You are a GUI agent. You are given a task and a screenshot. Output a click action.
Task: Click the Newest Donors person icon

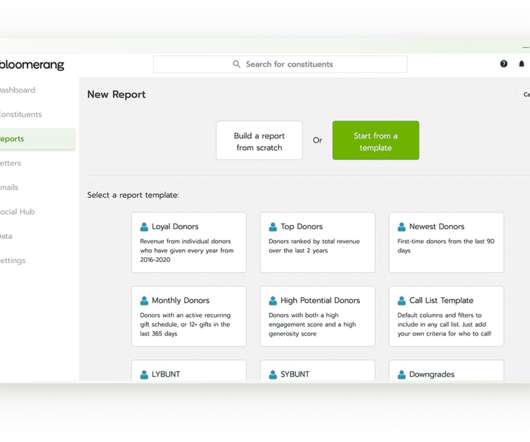[402, 227]
